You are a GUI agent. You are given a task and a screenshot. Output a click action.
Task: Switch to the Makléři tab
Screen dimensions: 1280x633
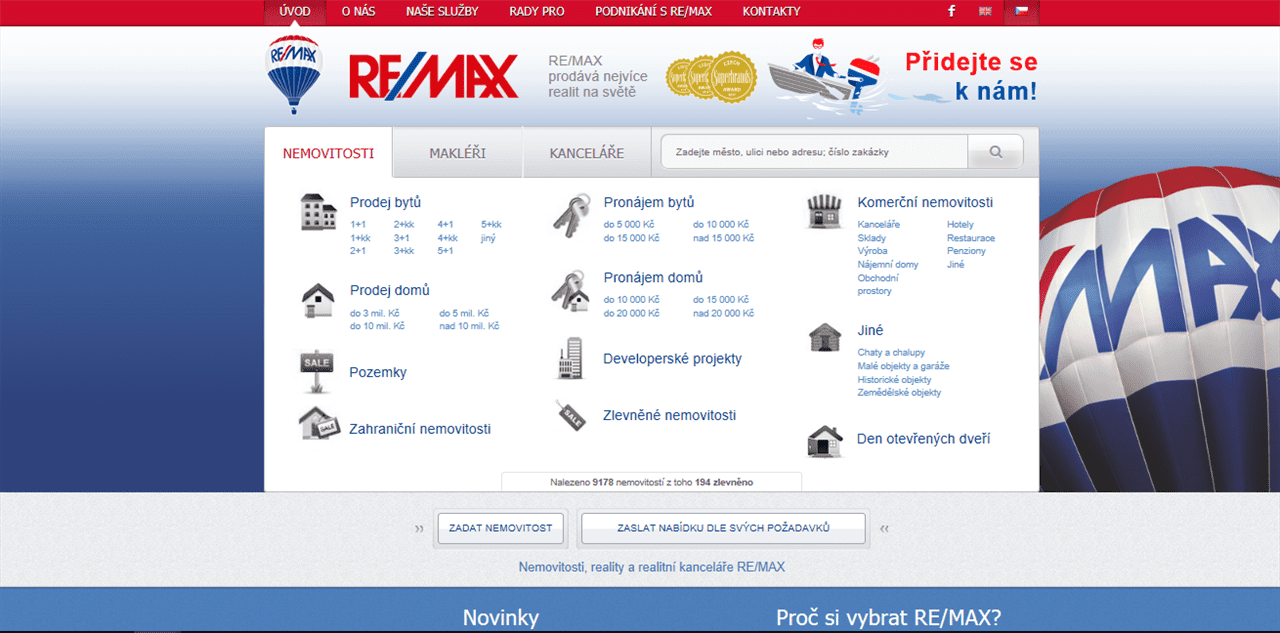click(x=457, y=153)
